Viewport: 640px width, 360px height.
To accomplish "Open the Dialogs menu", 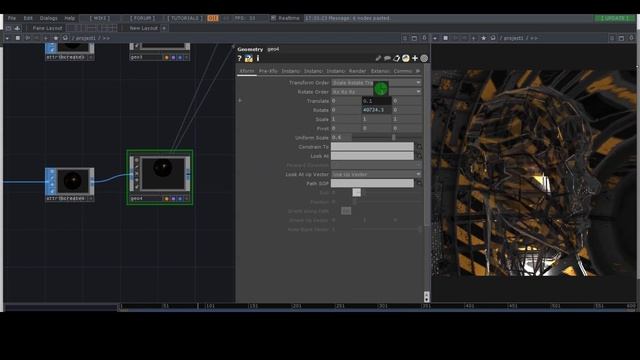I will (x=49, y=18).
